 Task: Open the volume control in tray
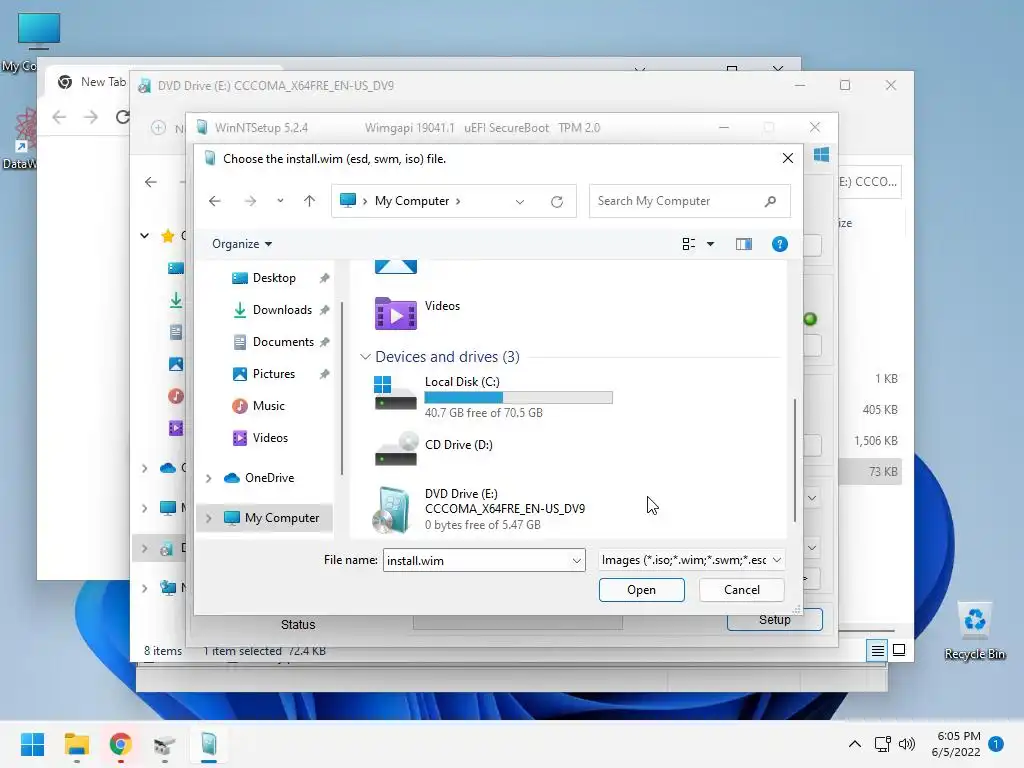coord(906,744)
